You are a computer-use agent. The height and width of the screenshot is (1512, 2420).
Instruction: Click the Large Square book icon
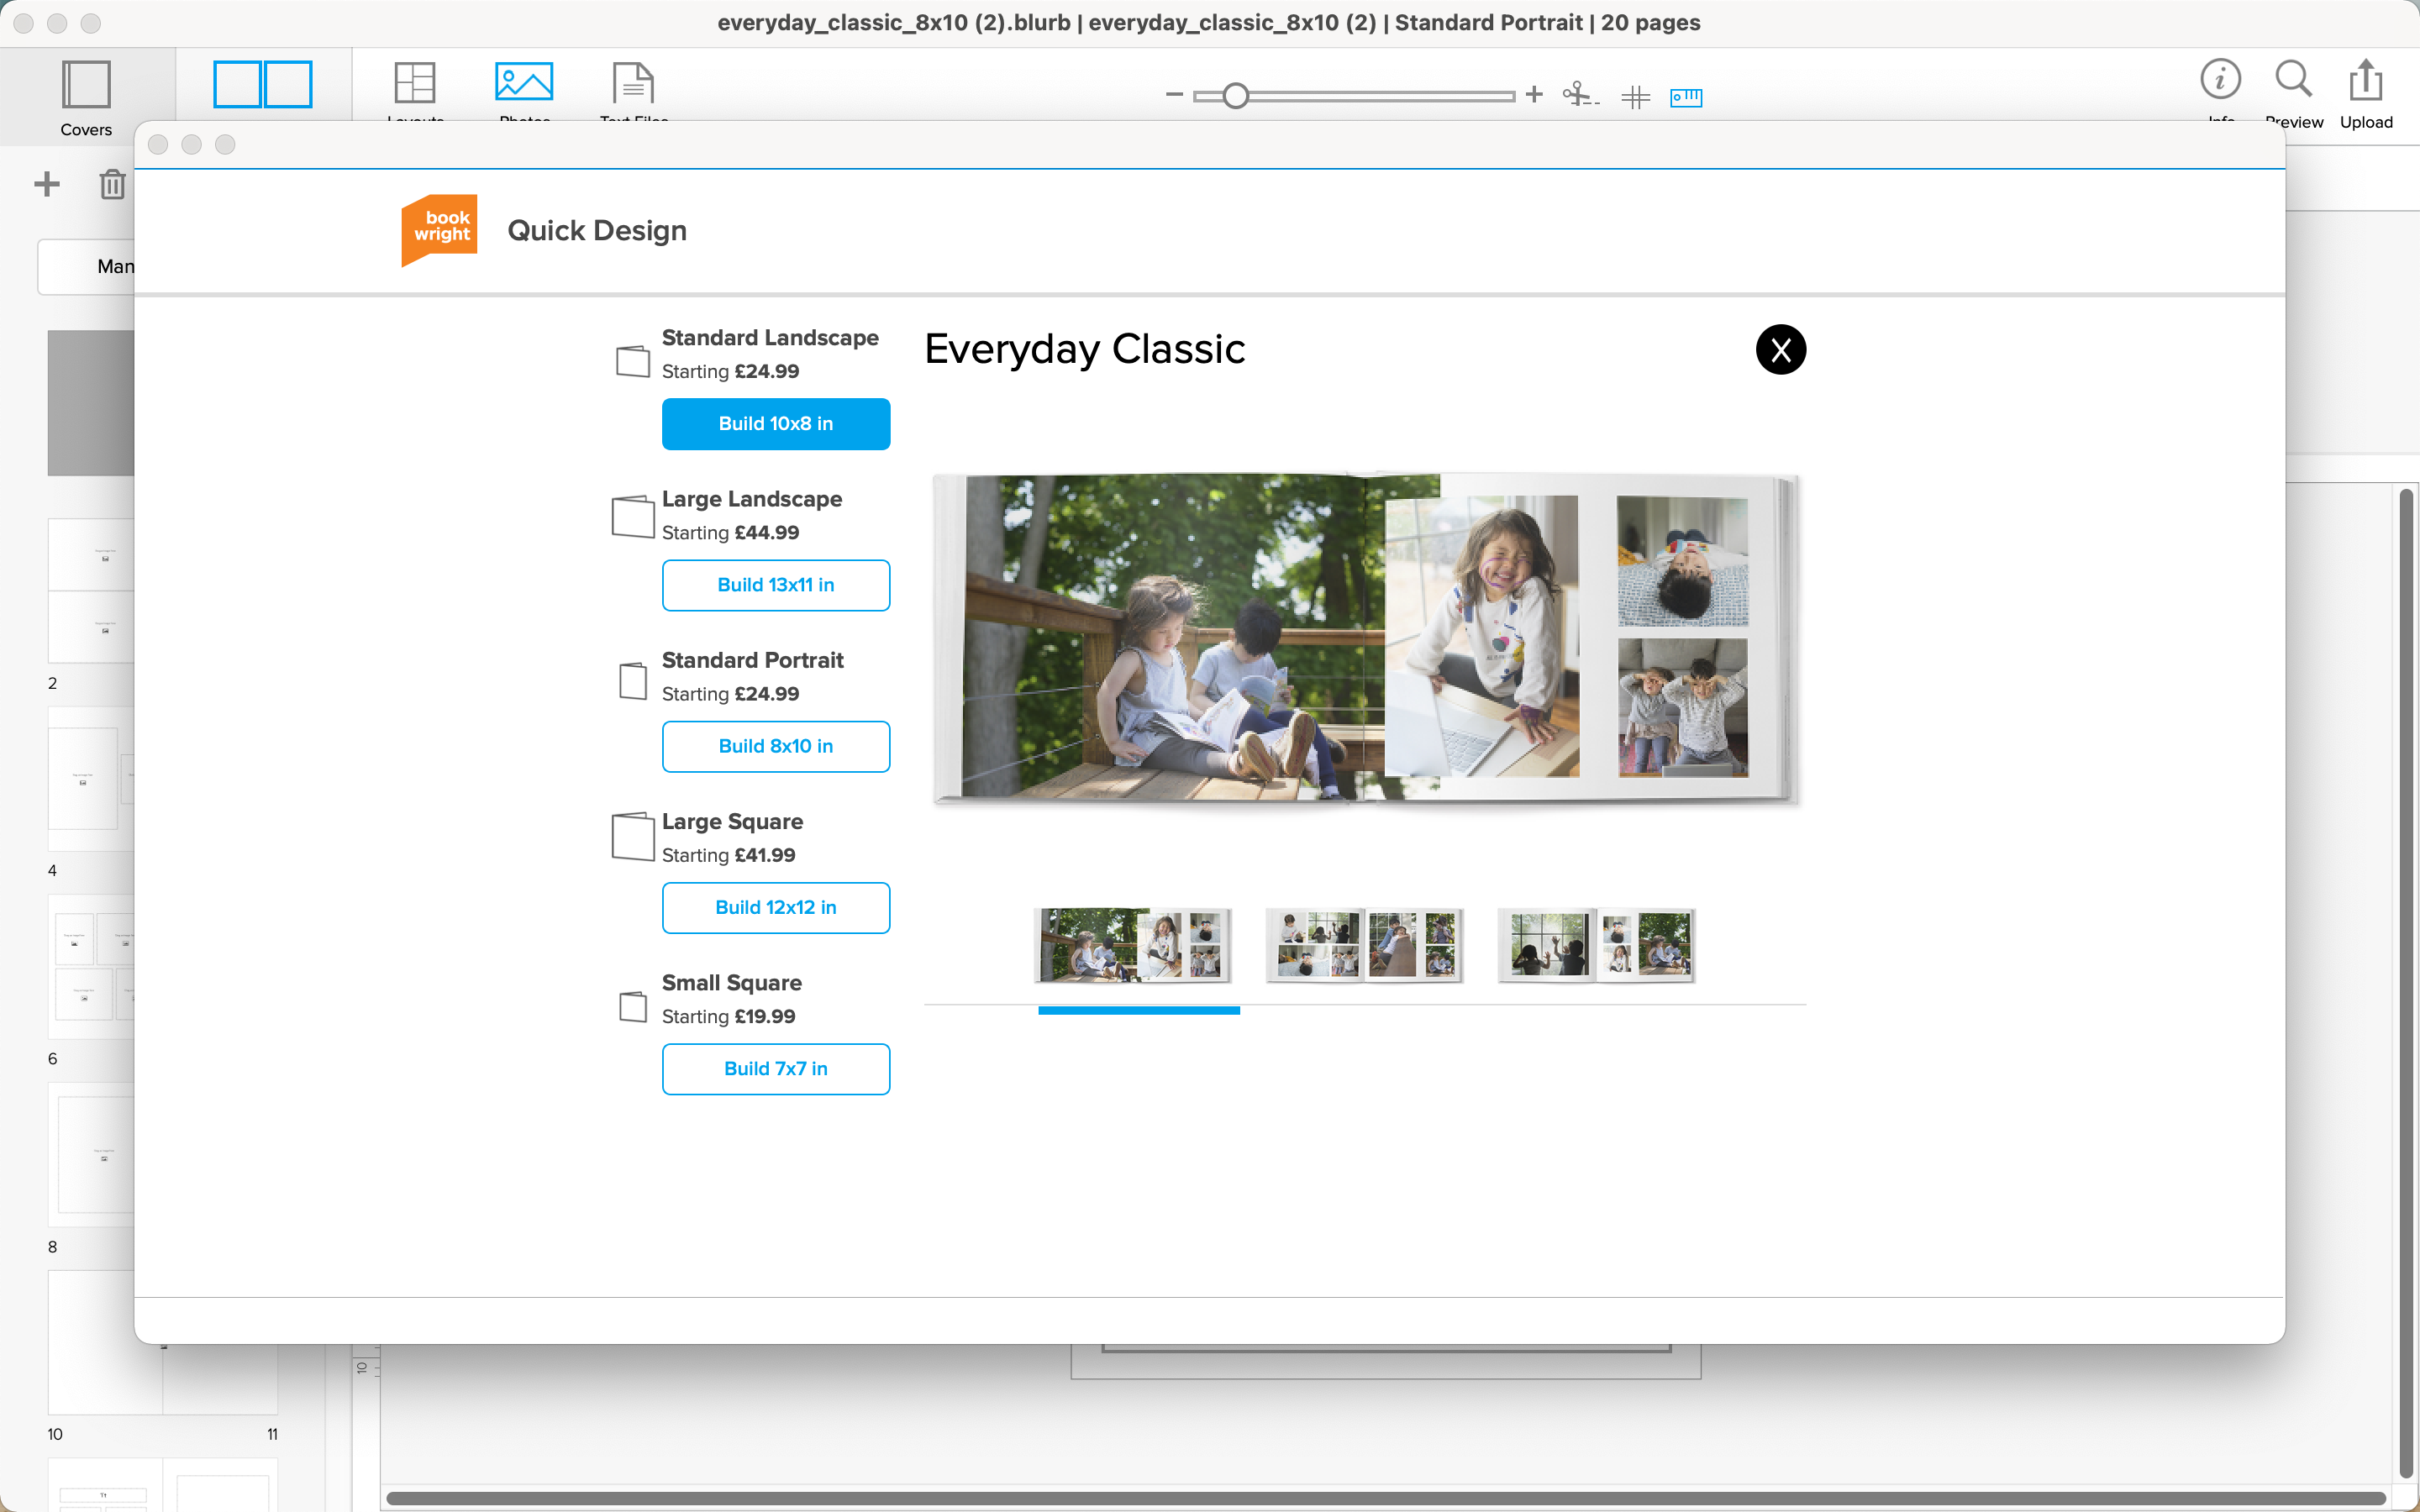coord(633,836)
